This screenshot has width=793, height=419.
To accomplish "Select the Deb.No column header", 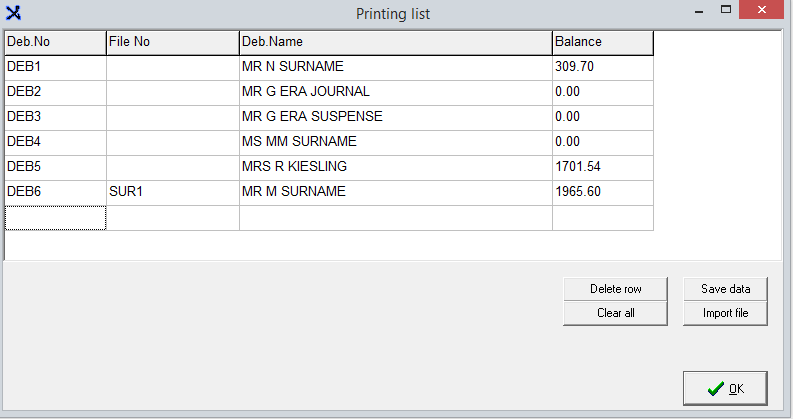I will tap(55, 42).
